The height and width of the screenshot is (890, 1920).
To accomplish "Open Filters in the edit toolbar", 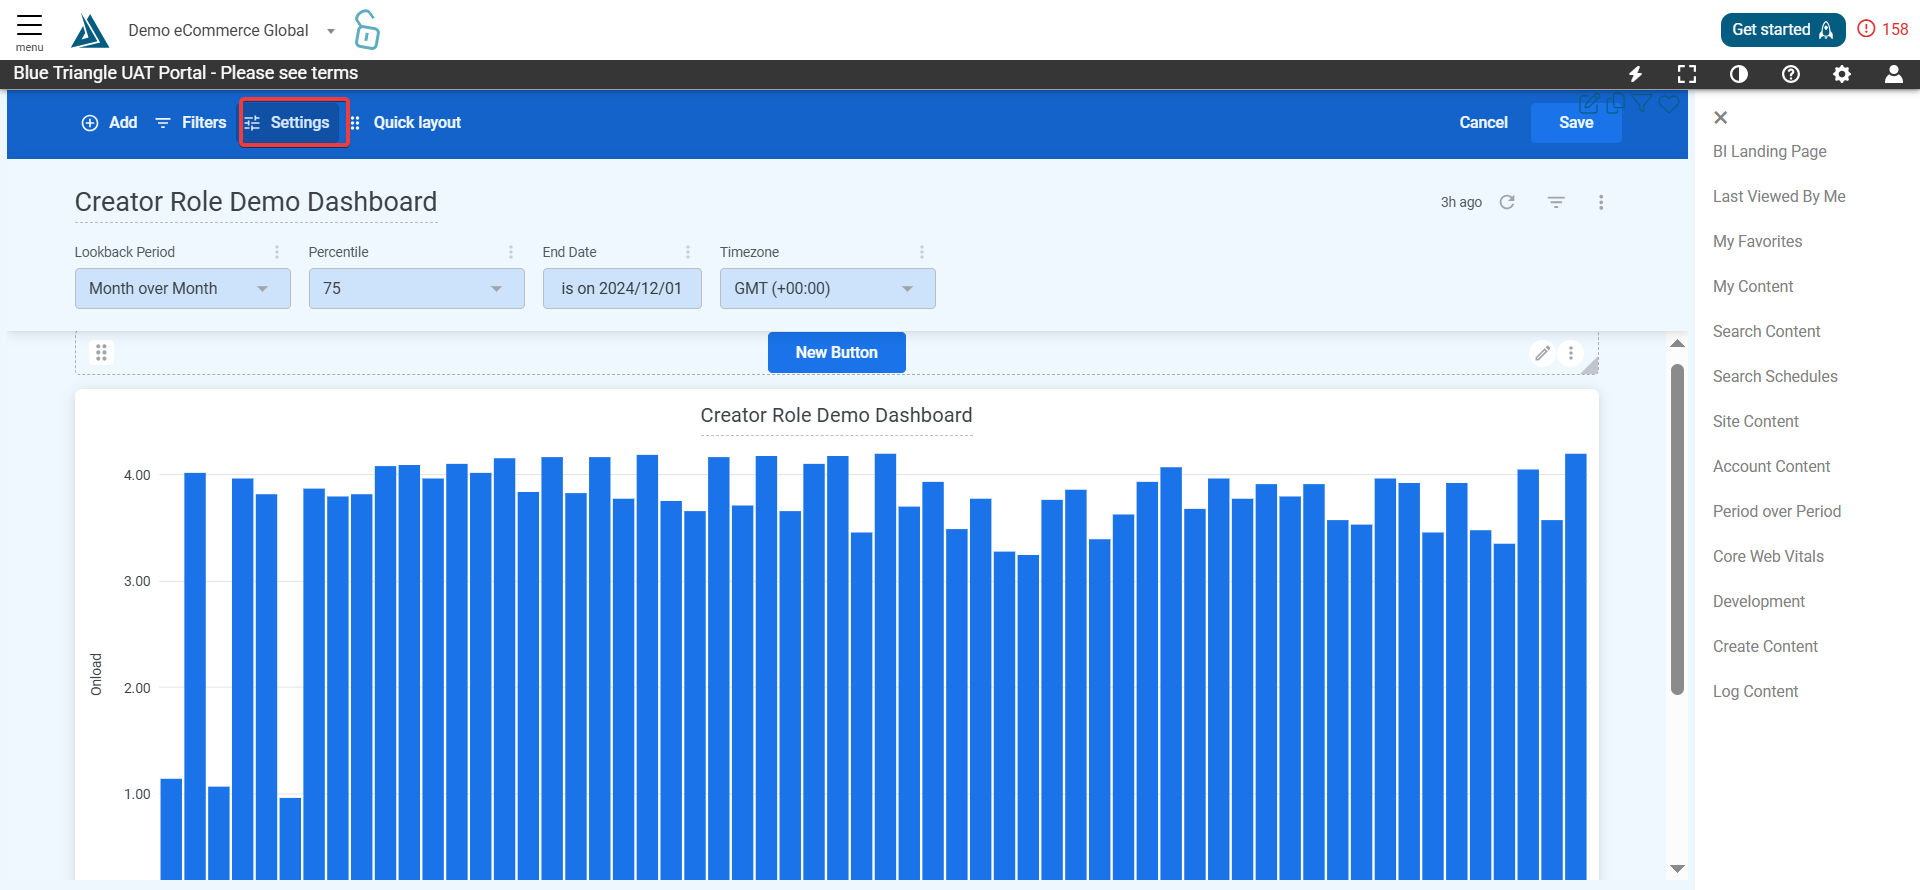I will click(x=191, y=123).
